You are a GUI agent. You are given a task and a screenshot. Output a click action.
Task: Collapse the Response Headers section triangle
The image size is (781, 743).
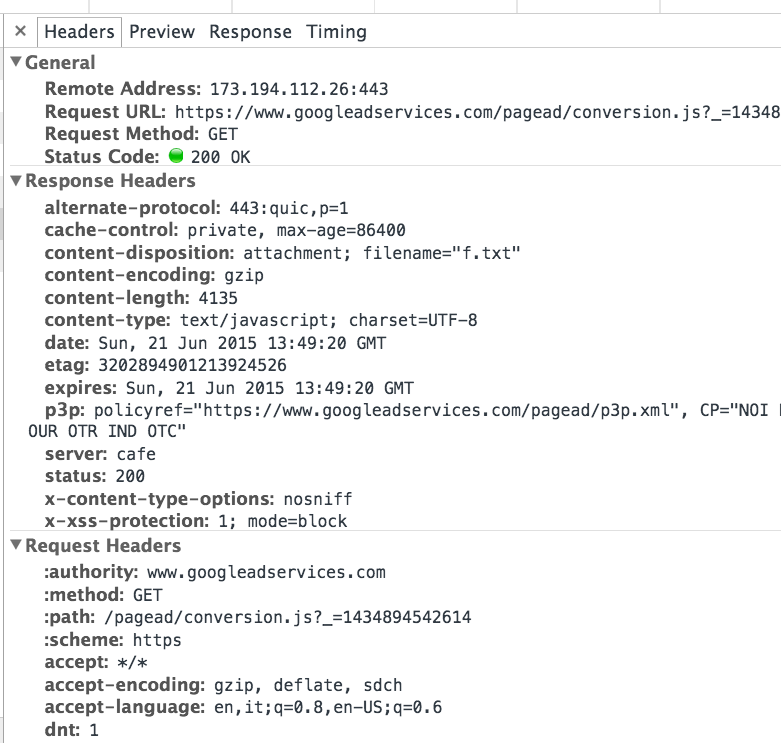(16, 180)
